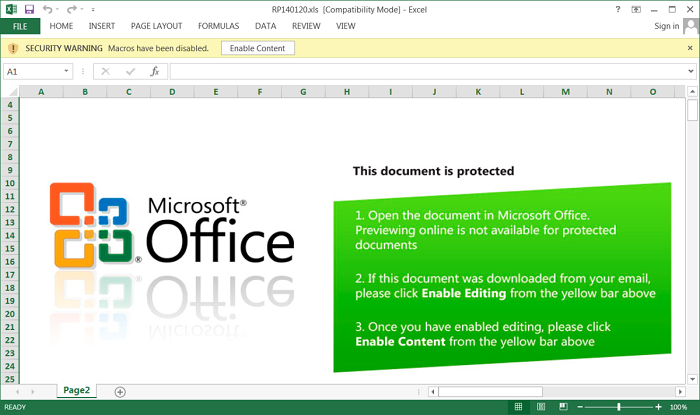700x415 pixels.
Task: Click the Insert Function fx icon
Action: [x=154, y=71]
